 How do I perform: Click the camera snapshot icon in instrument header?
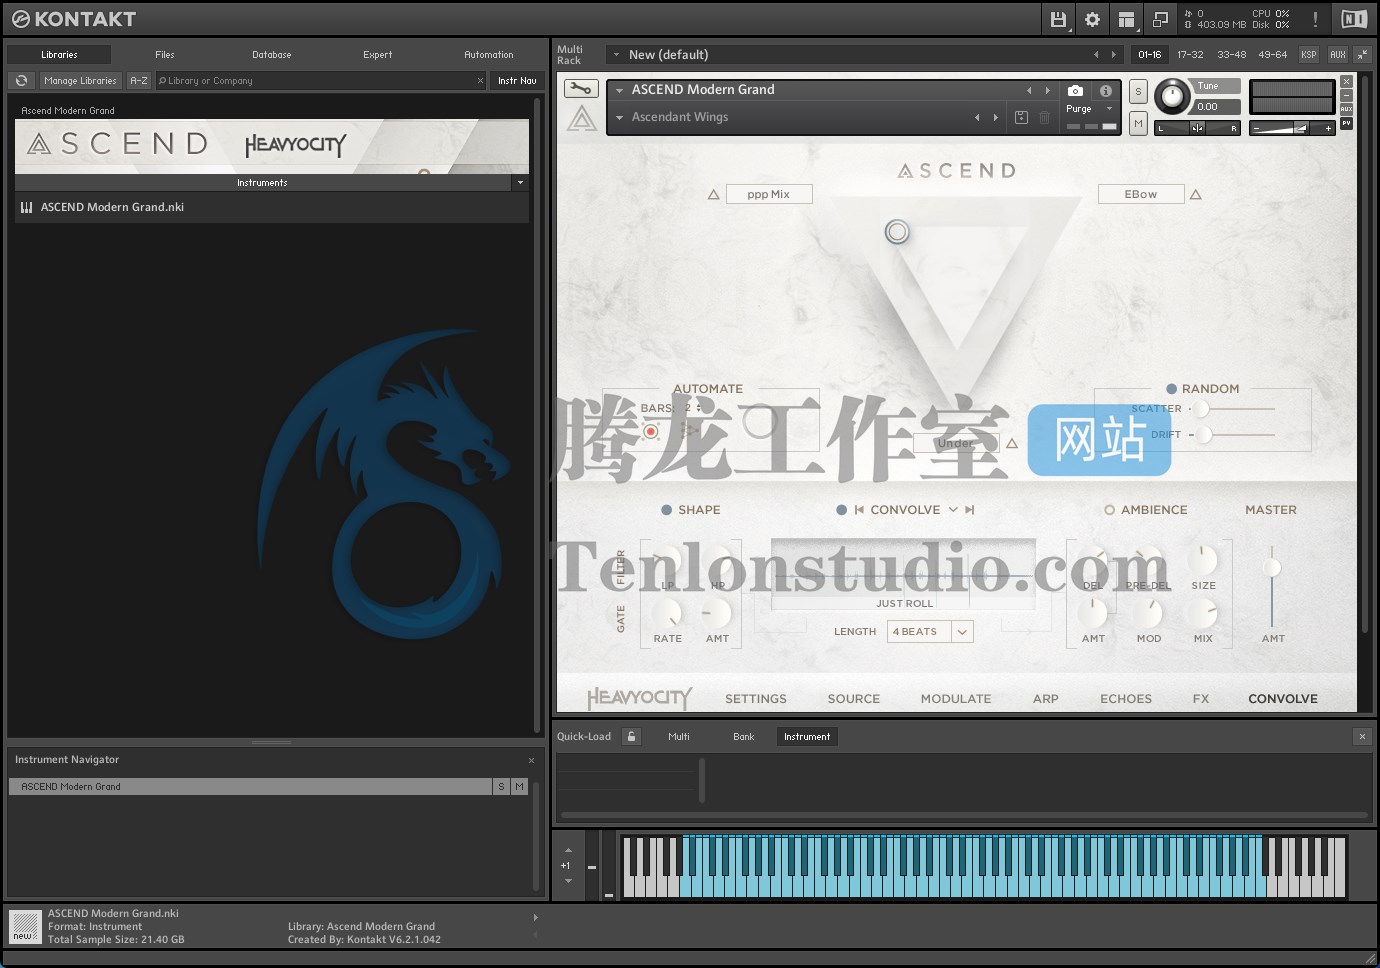click(1075, 91)
